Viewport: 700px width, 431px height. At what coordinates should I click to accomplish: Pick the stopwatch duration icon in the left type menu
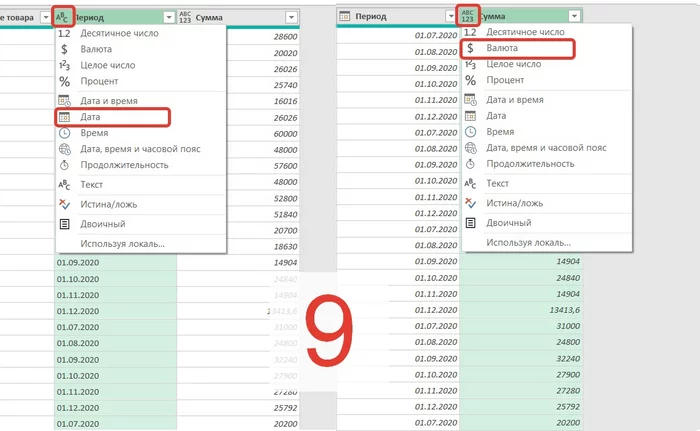pos(64,165)
